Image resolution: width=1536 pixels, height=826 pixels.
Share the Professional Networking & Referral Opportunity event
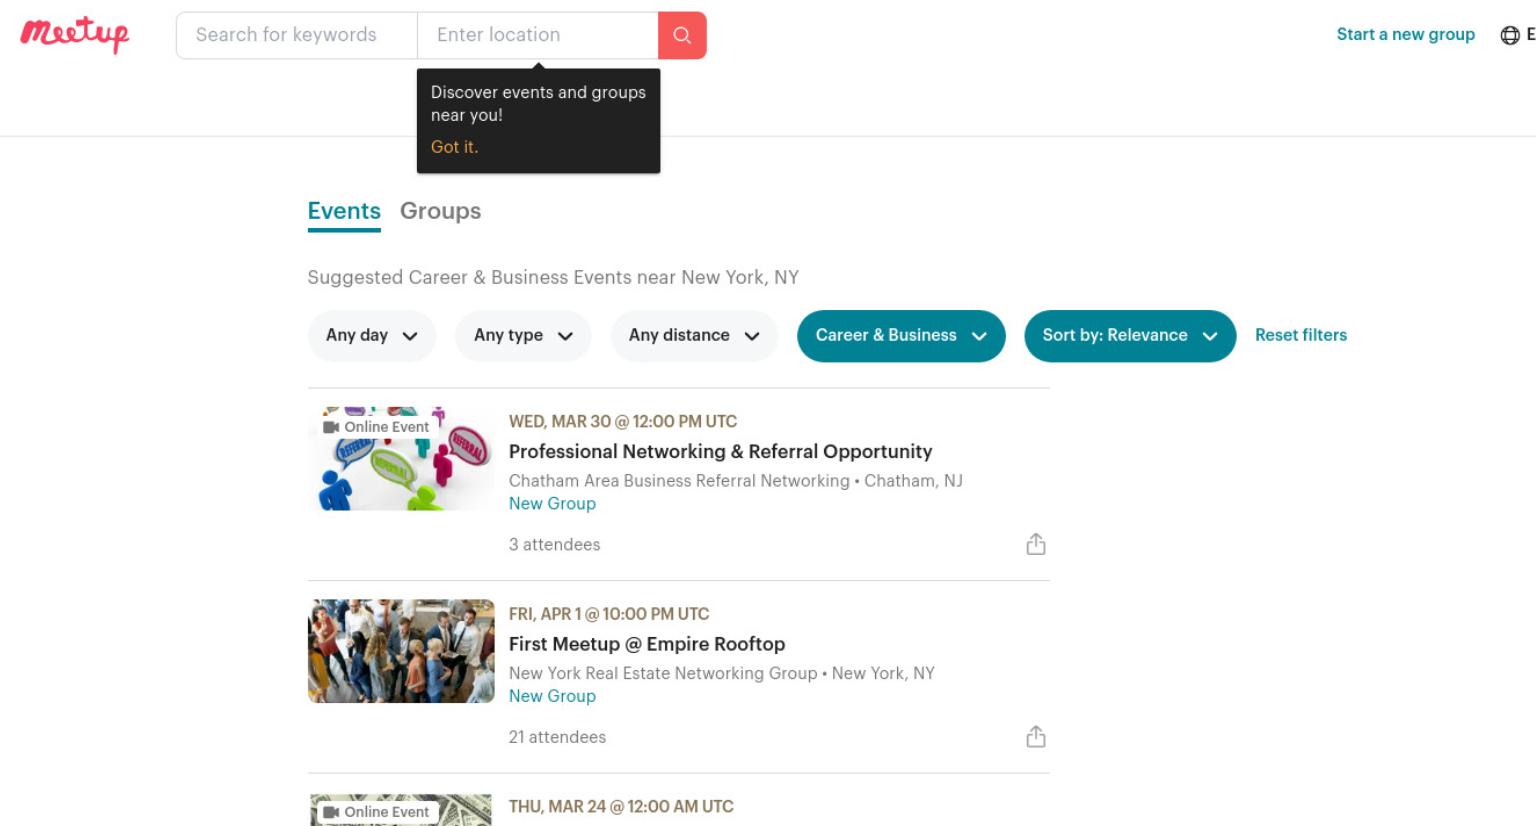click(x=1036, y=544)
